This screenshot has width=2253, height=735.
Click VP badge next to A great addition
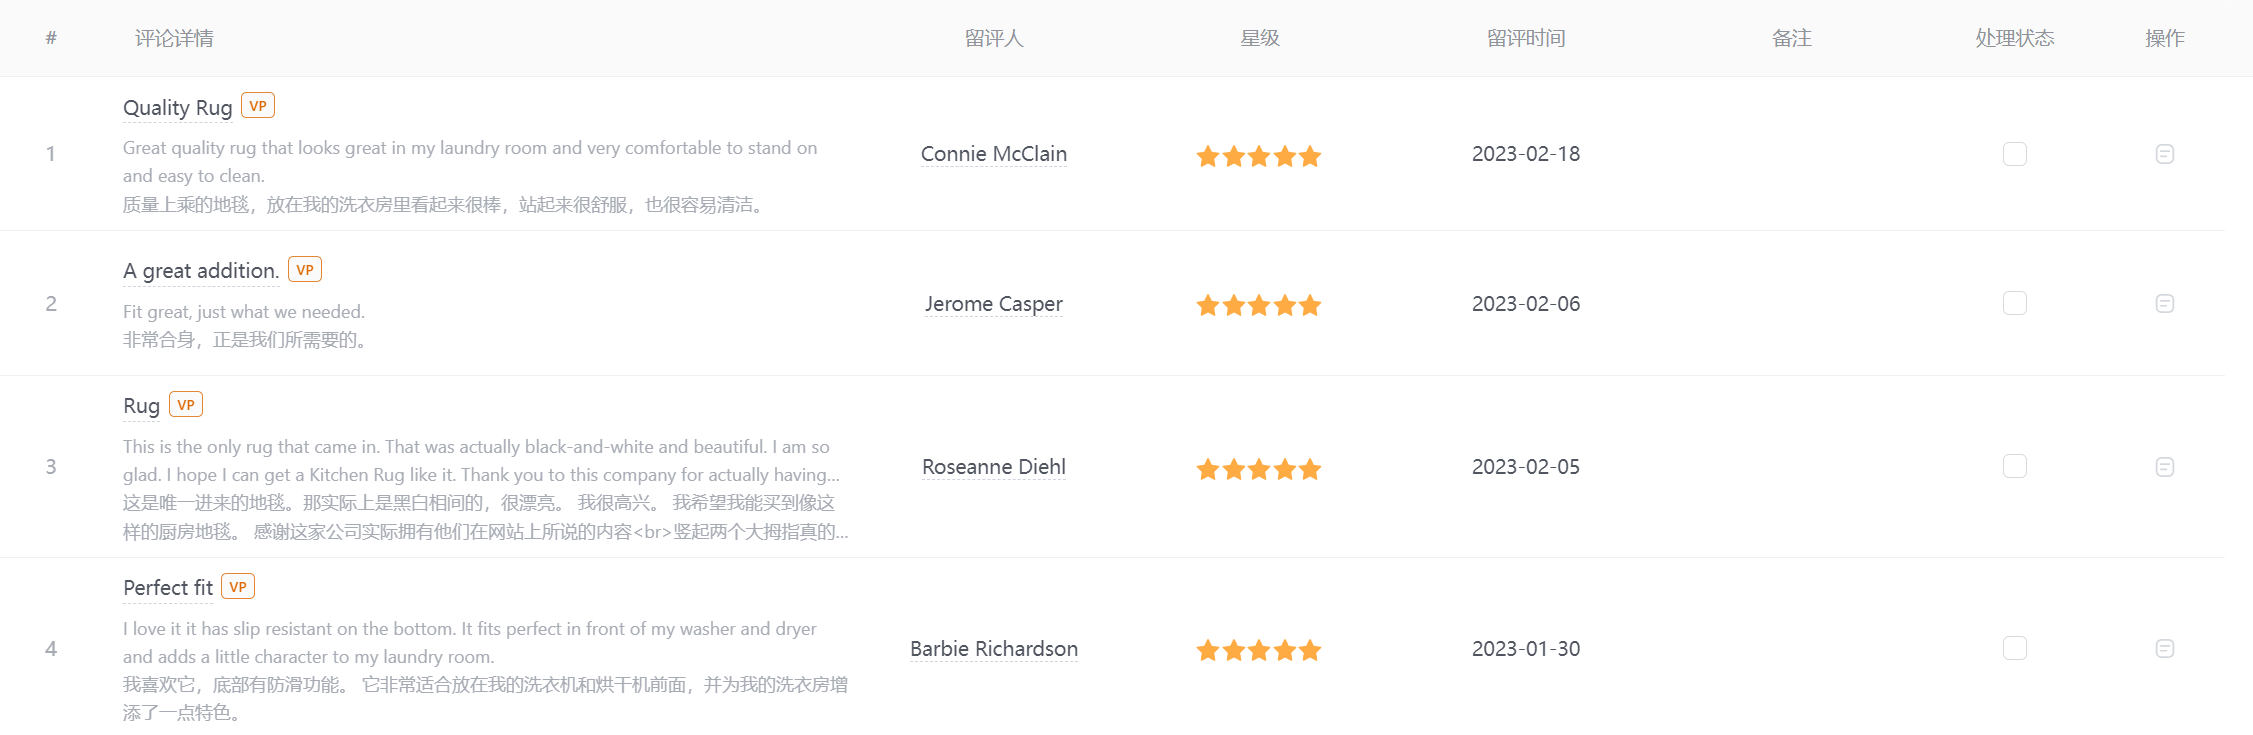(305, 270)
